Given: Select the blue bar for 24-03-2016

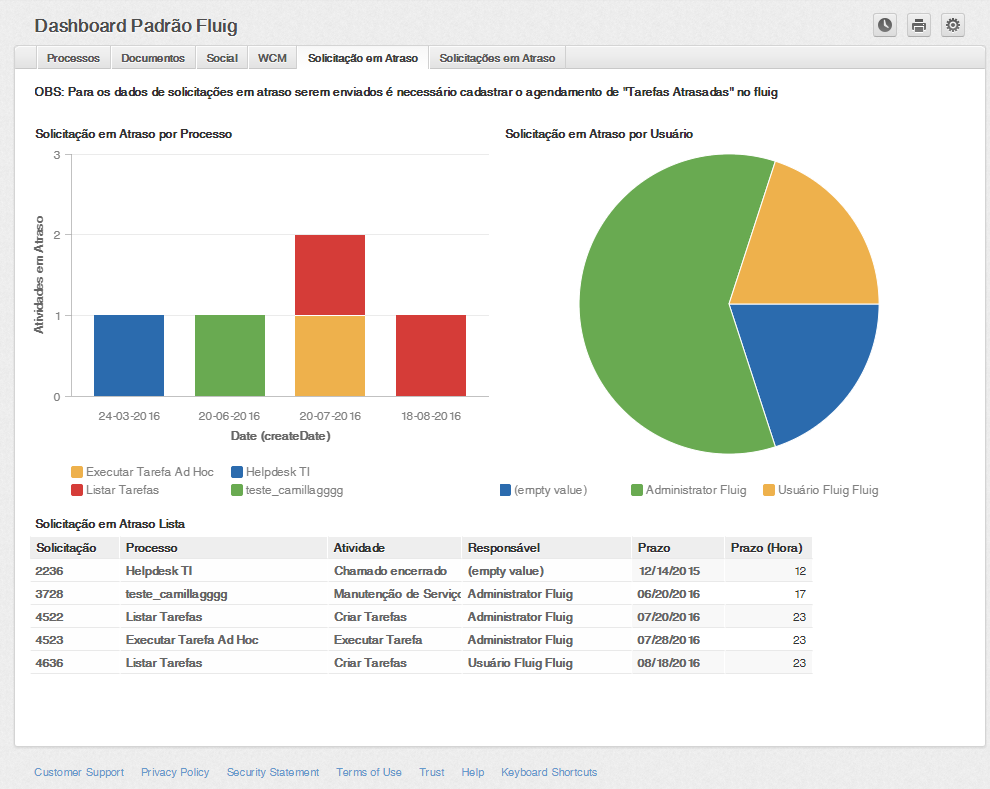Looking at the screenshot, I should click(x=129, y=355).
